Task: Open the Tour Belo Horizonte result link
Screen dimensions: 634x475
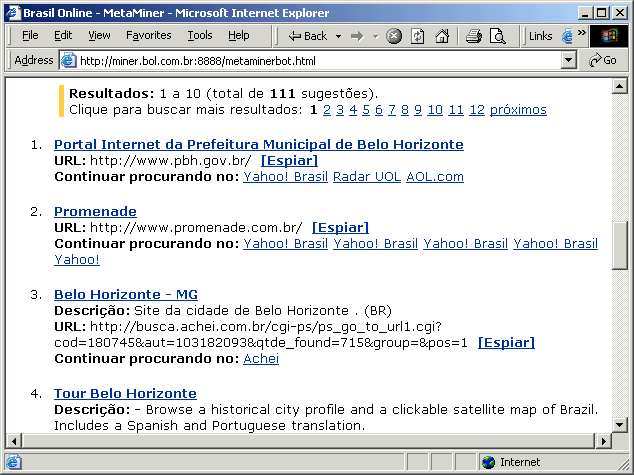Action: pos(125,394)
